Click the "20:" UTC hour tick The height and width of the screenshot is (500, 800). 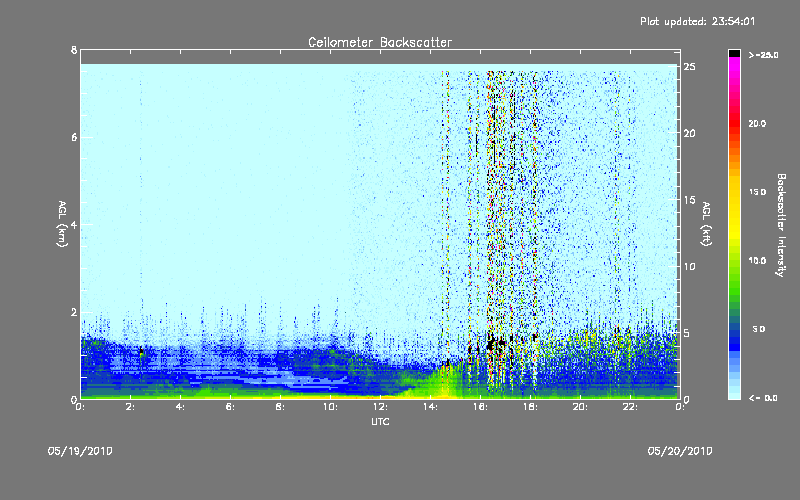click(x=581, y=407)
